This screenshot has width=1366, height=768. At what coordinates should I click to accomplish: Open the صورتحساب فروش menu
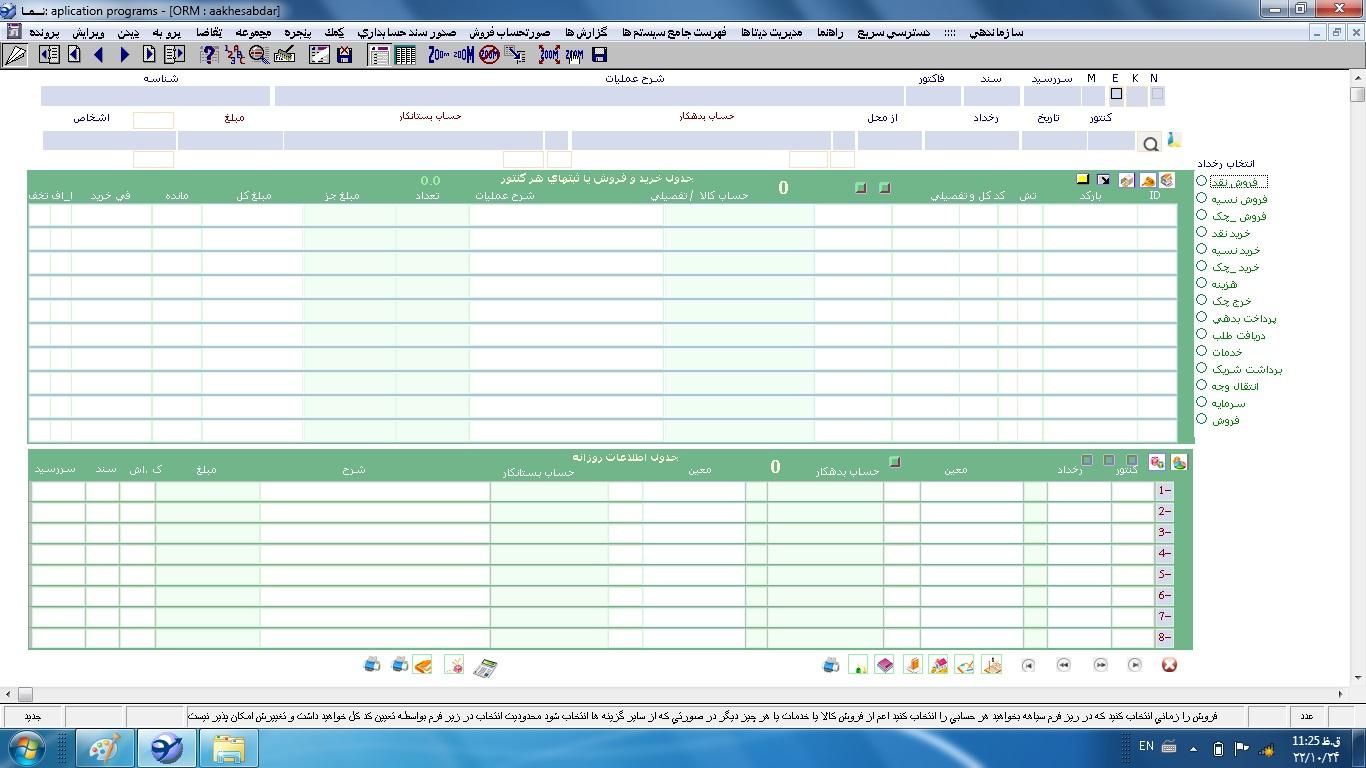(510, 32)
